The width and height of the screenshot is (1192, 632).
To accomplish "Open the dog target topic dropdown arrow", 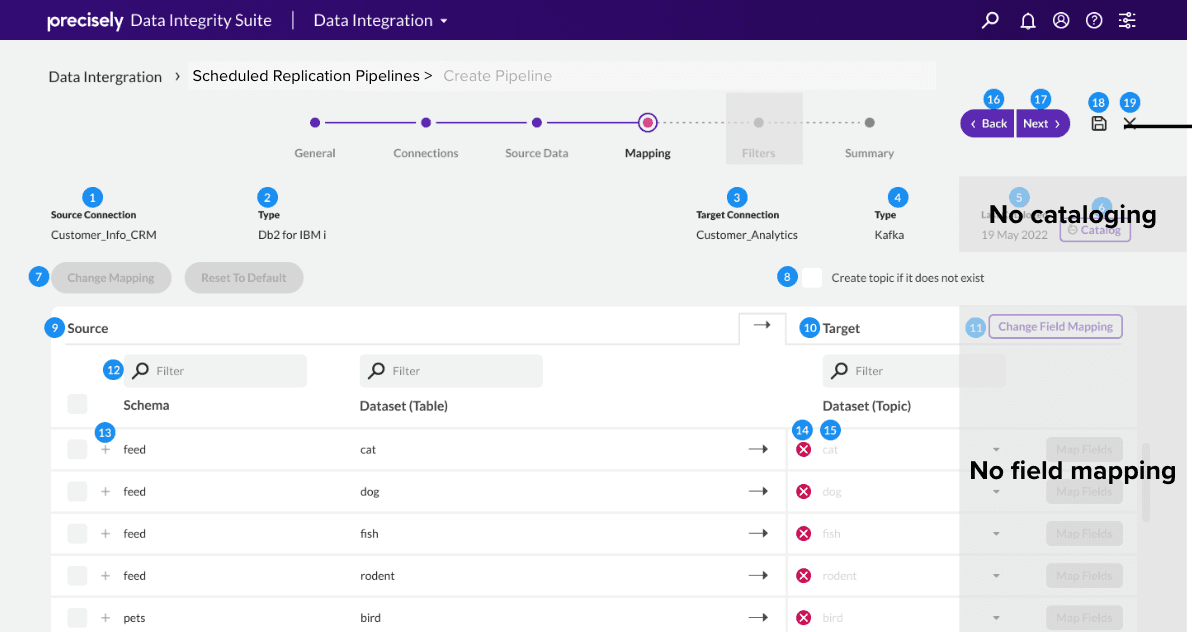I will [996, 492].
